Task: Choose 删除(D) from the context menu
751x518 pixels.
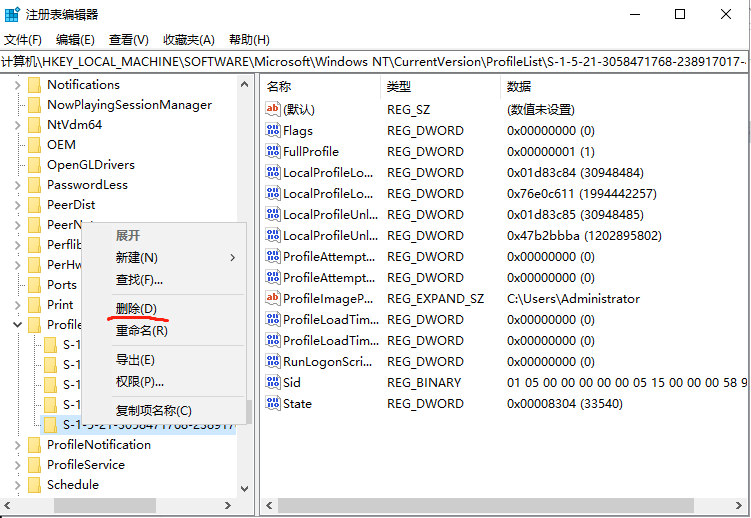Action: click(x=136, y=308)
